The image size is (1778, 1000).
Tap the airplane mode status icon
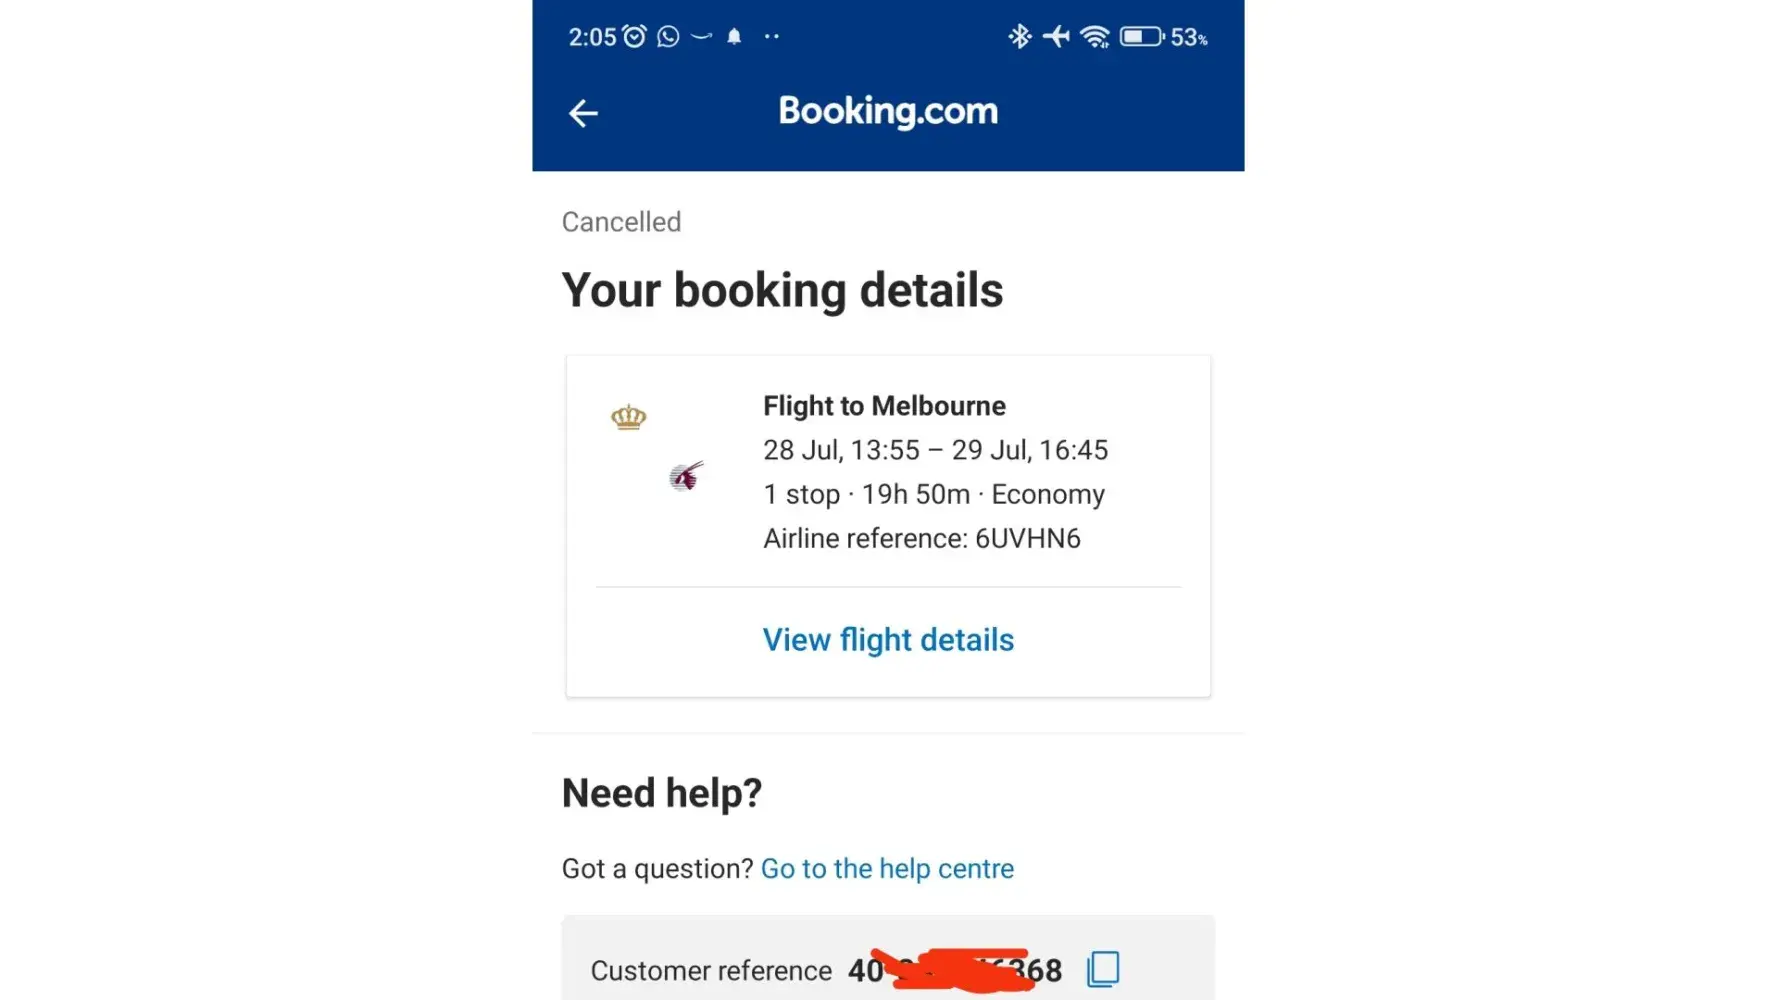[x=1056, y=37]
